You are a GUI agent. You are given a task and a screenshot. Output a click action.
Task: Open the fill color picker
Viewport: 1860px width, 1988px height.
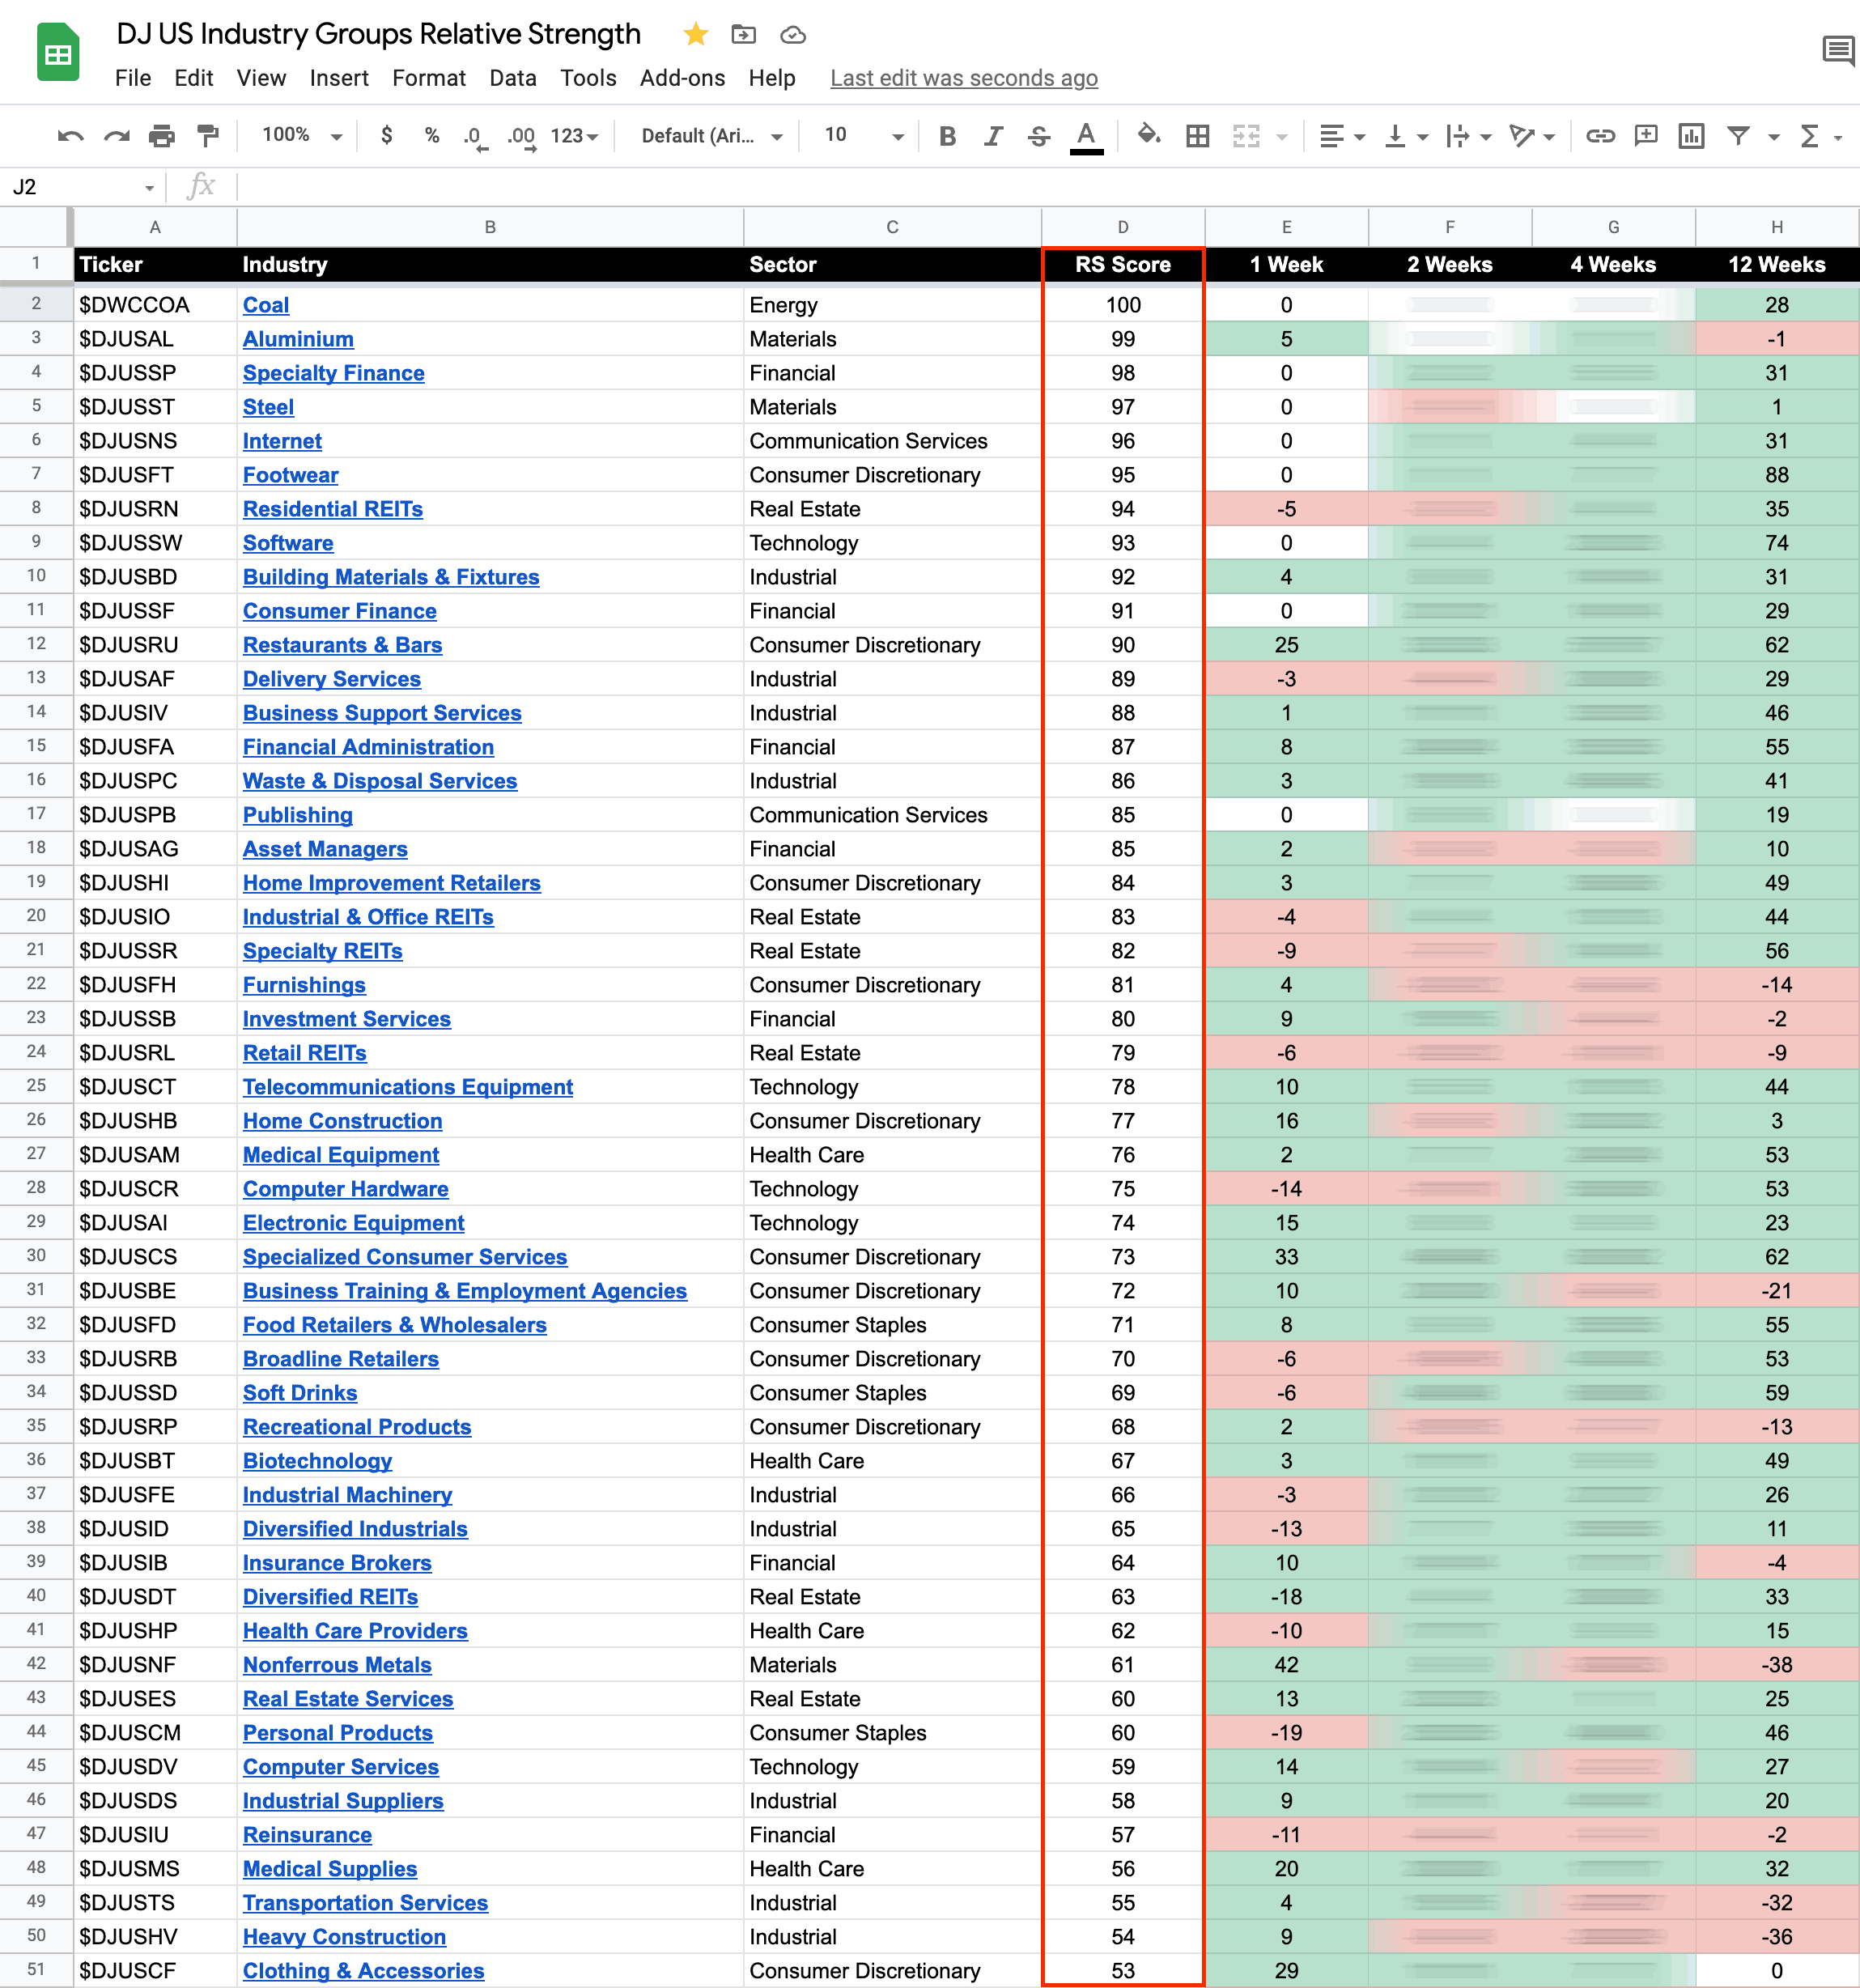[1149, 135]
